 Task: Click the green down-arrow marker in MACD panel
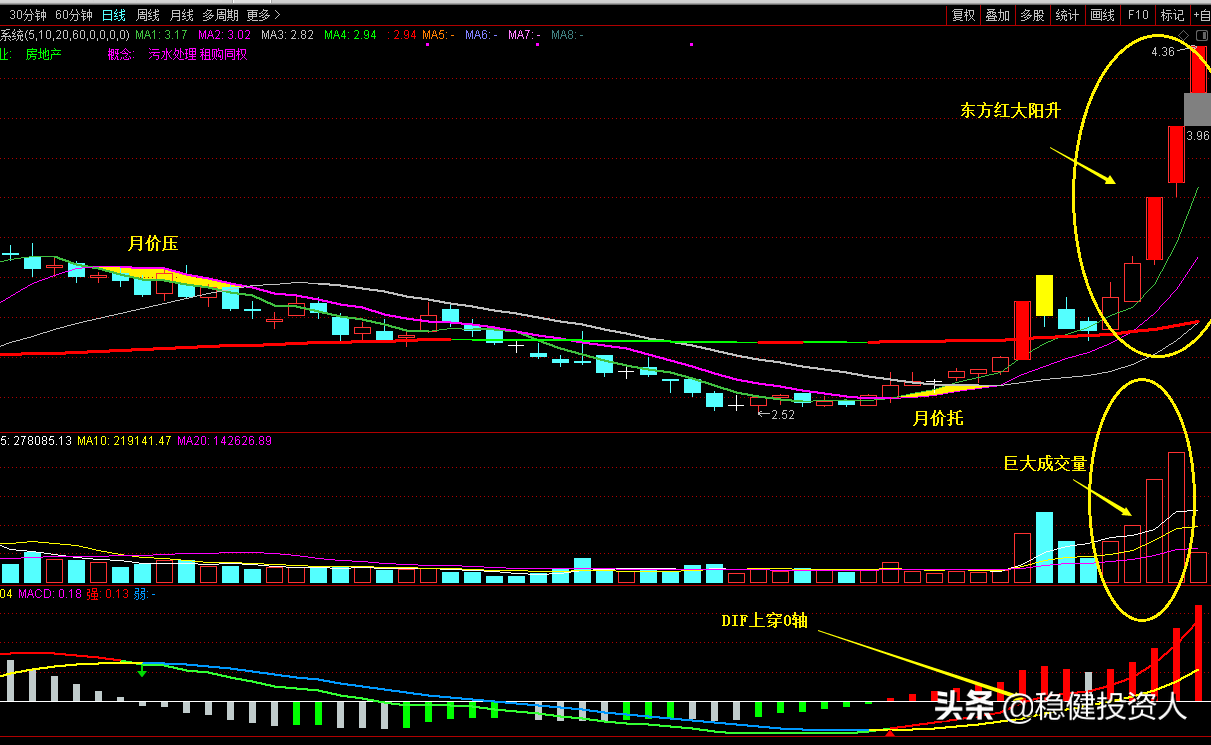click(x=142, y=669)
